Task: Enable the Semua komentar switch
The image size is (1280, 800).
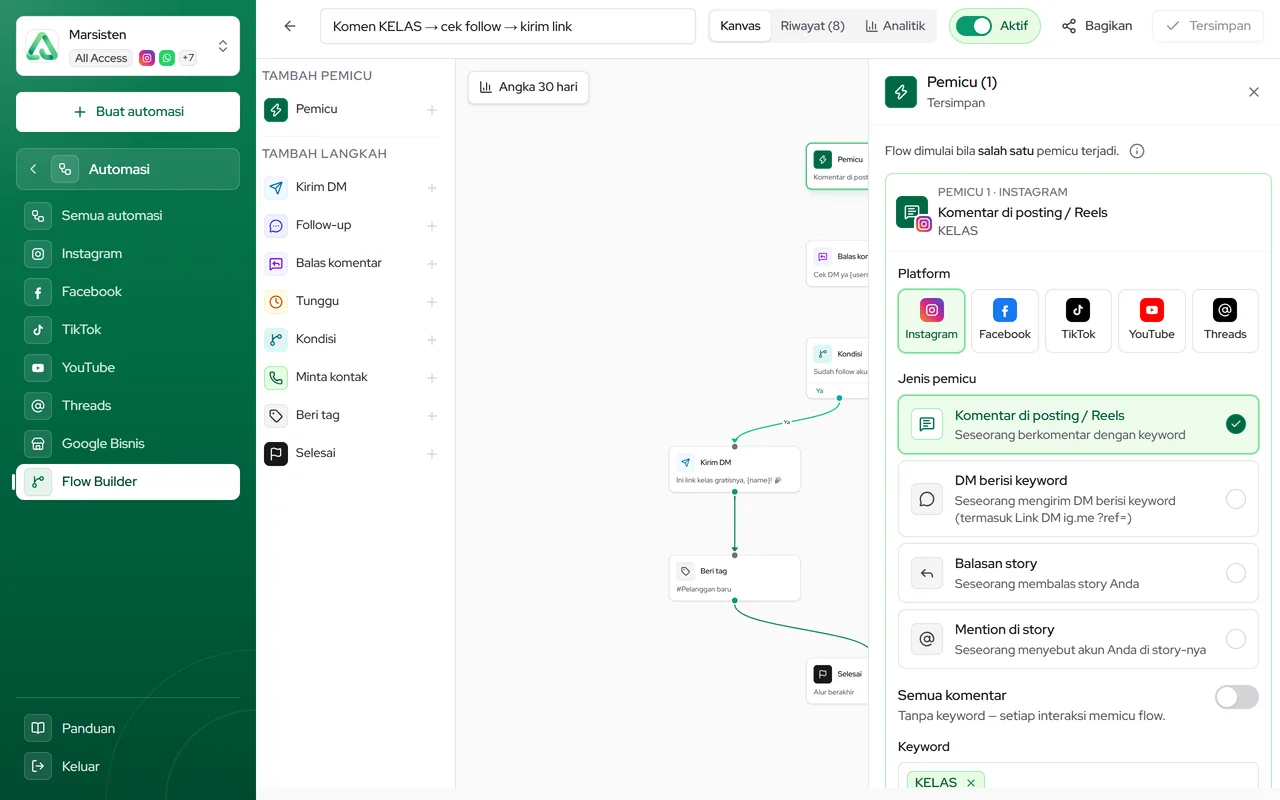Action: (x=1237, y=697)
